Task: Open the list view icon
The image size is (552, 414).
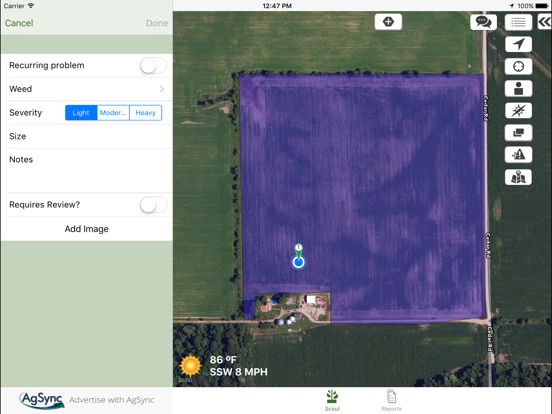Action: click(518, 22)
